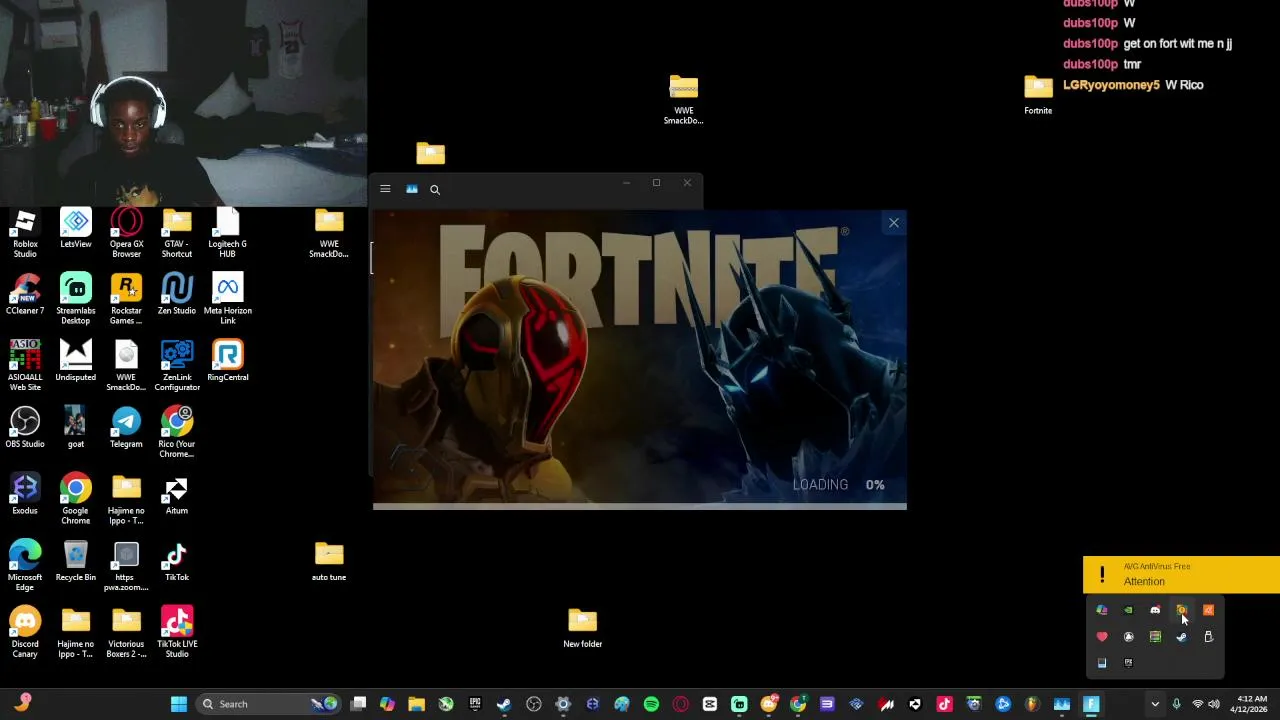Open Steam from the taskbar
1280x720 pixels.
tap(503, 704)
